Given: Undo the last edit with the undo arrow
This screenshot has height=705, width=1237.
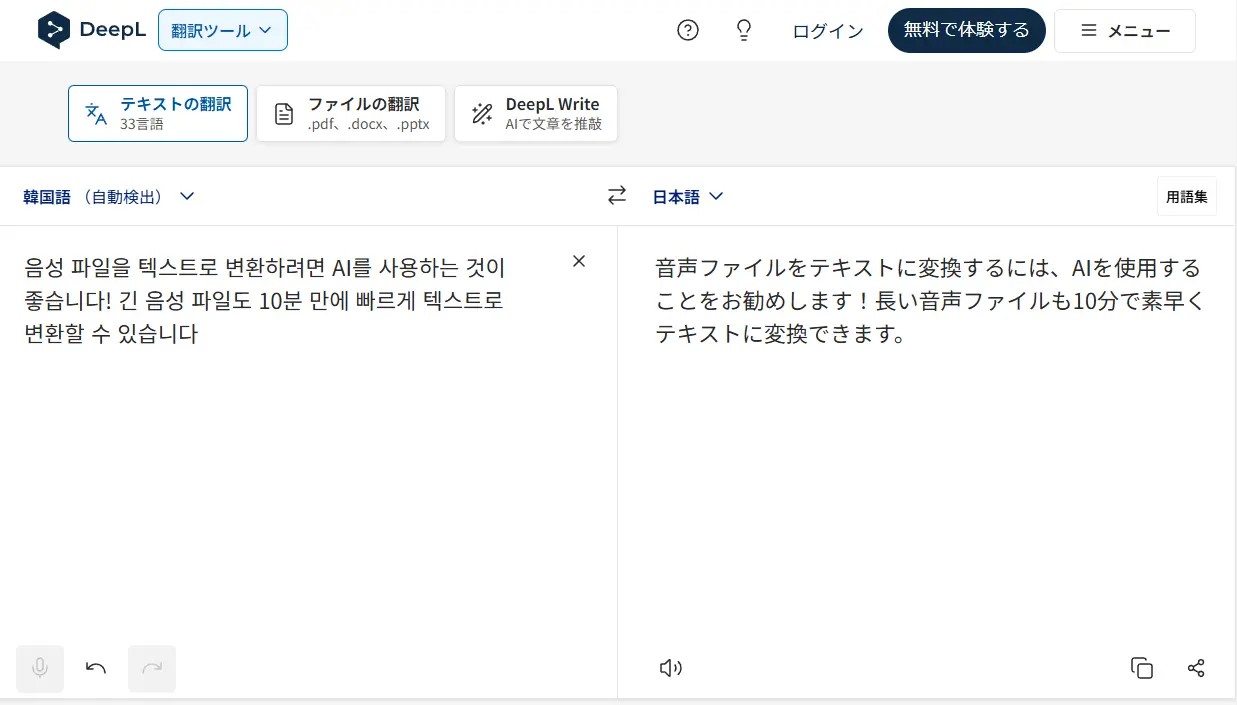Looking at the screenshot, I should (96, 669).
